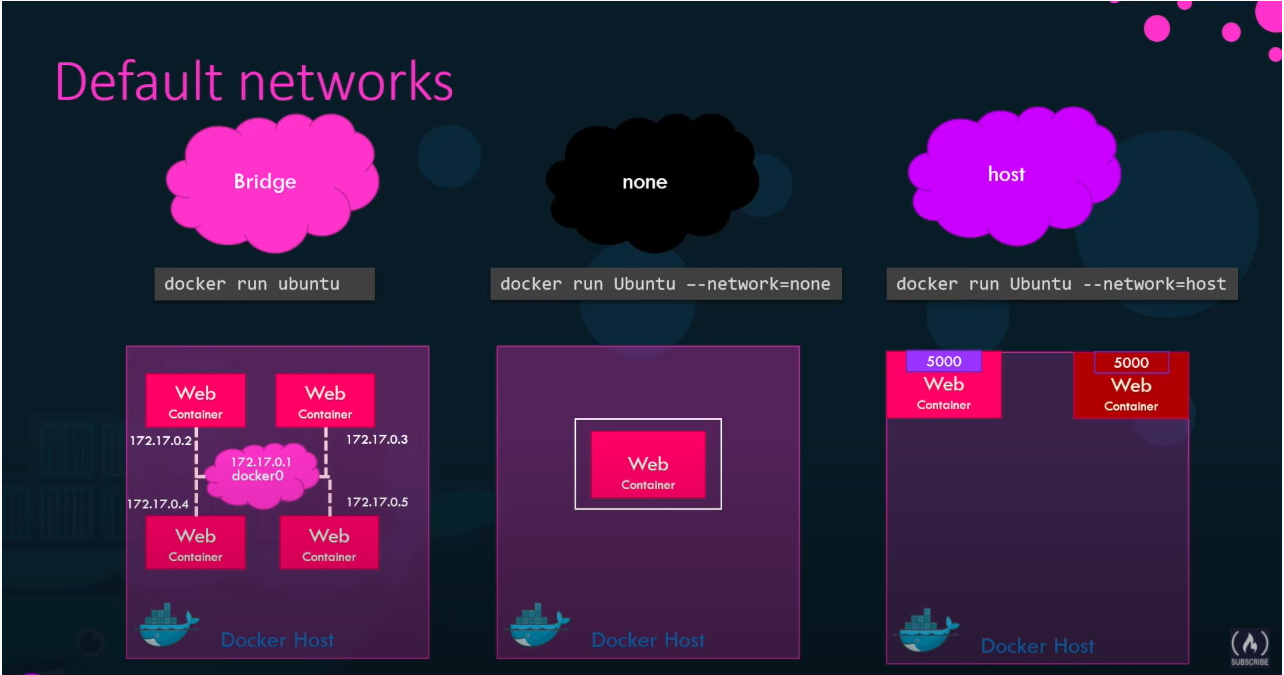1284x675 pixels.
Task: Select the '--network=host' command box
Action: coord(1061,284)
